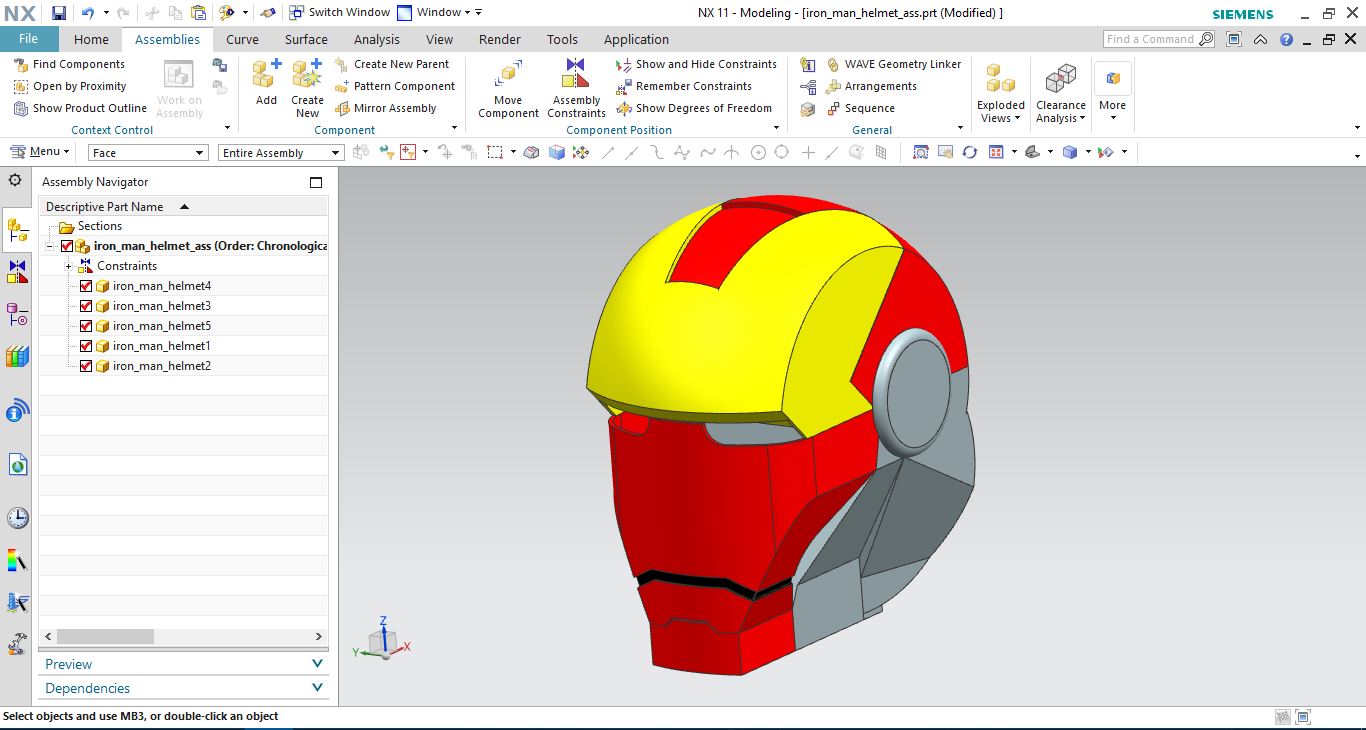Click the Rotate view icon
The height and width of the screenshot is (730, 1366).
click(969, 152)
